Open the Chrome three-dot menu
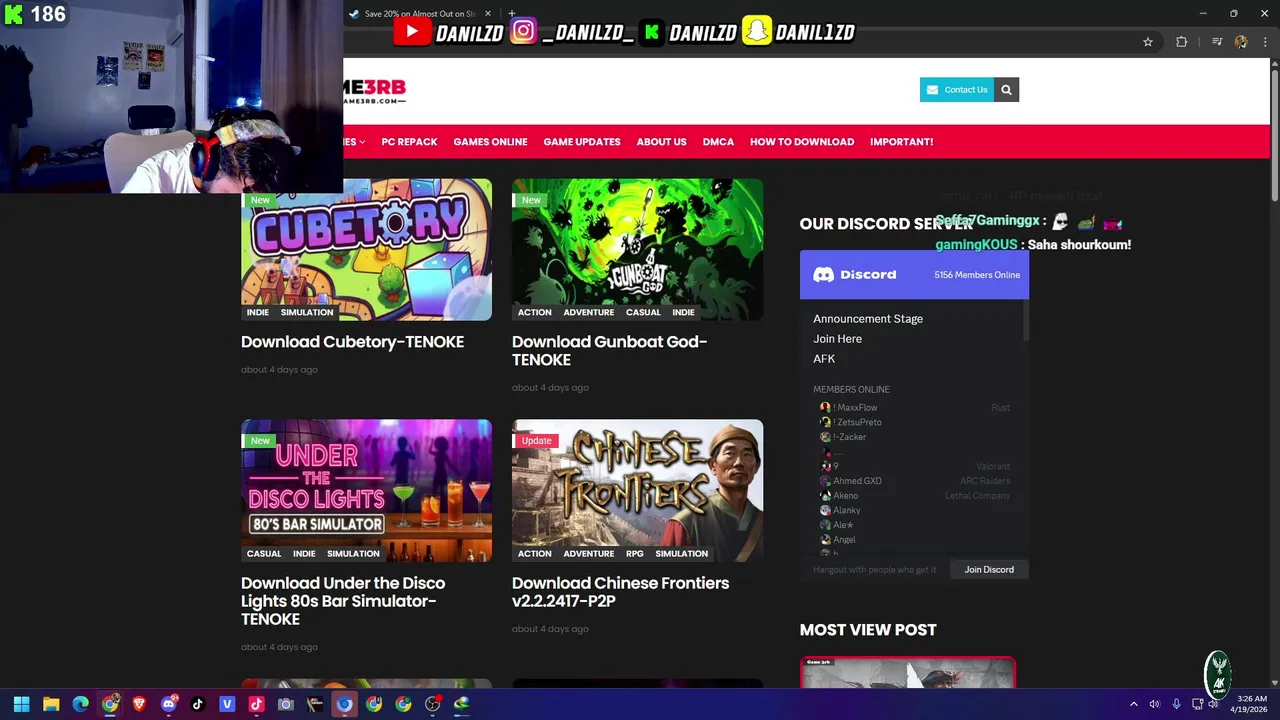The width and height of the screenshot is (1280, 720). (x=1265, y=42)
